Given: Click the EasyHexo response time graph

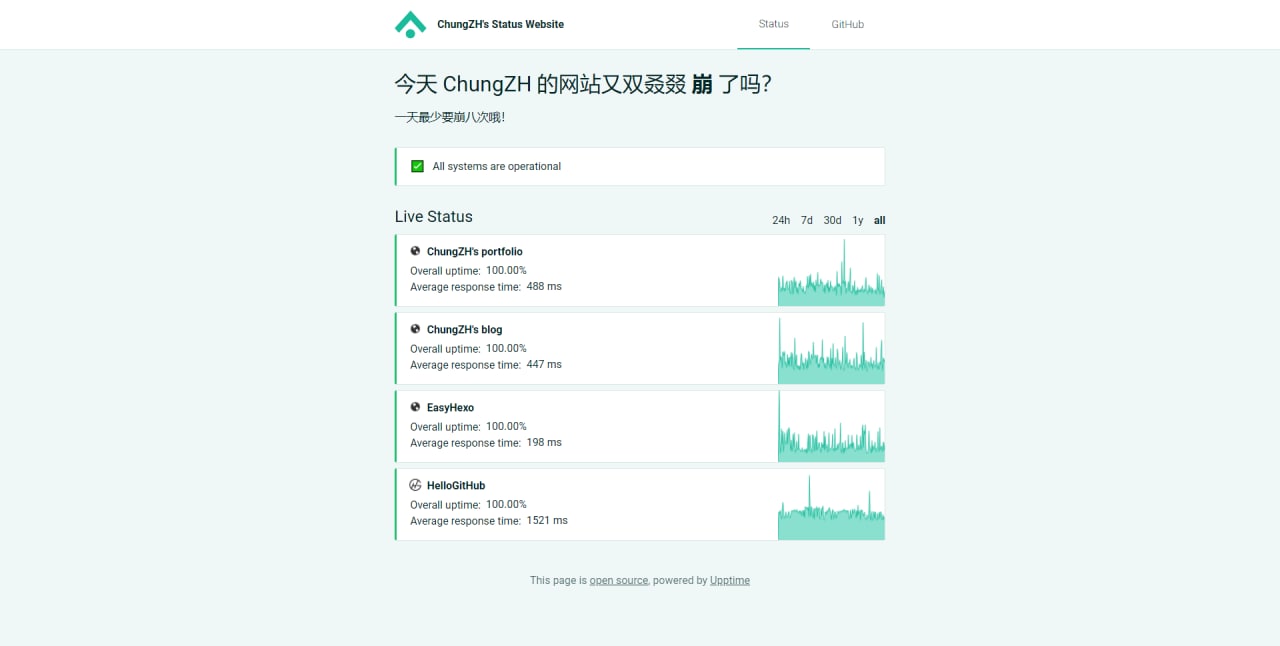Looking at the screenshot, I should (831, 426).
